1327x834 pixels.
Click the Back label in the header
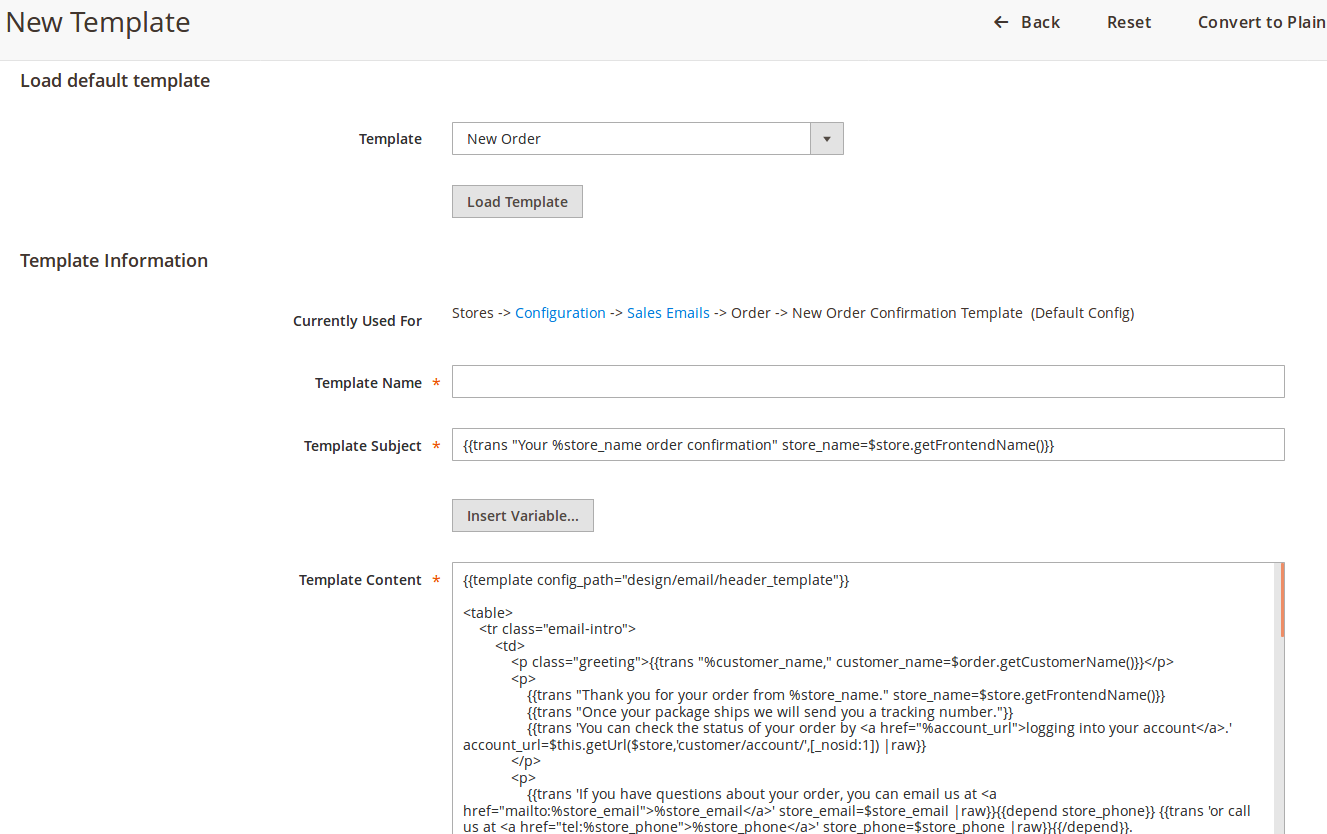pyautogui.click(x=1040, y=21)
